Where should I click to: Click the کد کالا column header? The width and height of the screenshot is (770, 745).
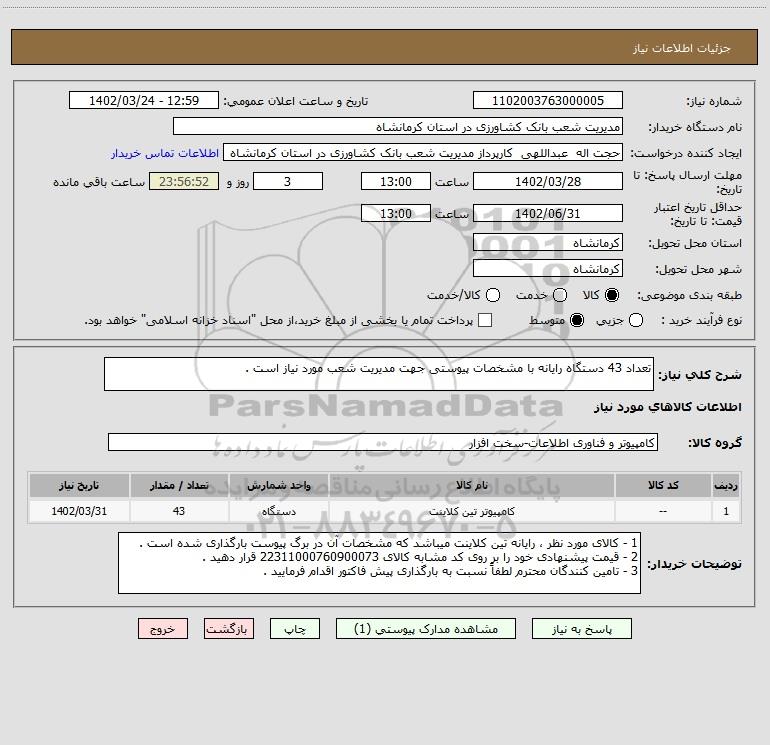pyautogui.click(x=663, y=485)
